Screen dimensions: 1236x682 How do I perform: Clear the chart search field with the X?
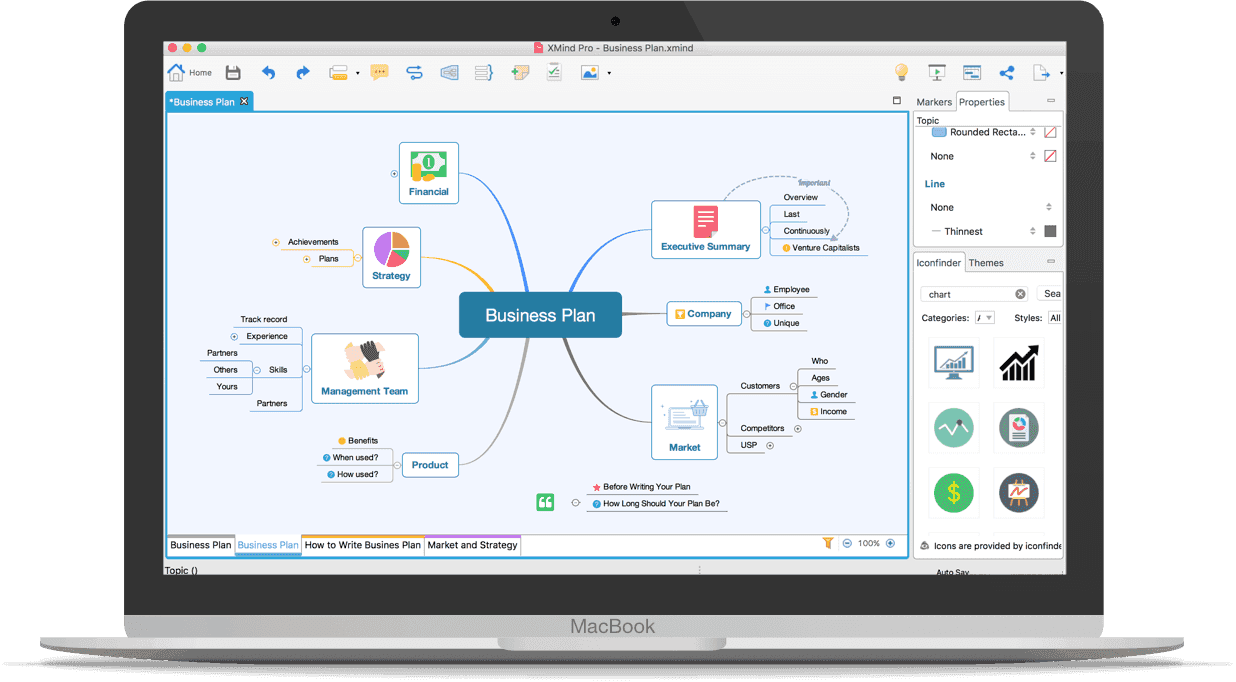(x=1020, y=294)
